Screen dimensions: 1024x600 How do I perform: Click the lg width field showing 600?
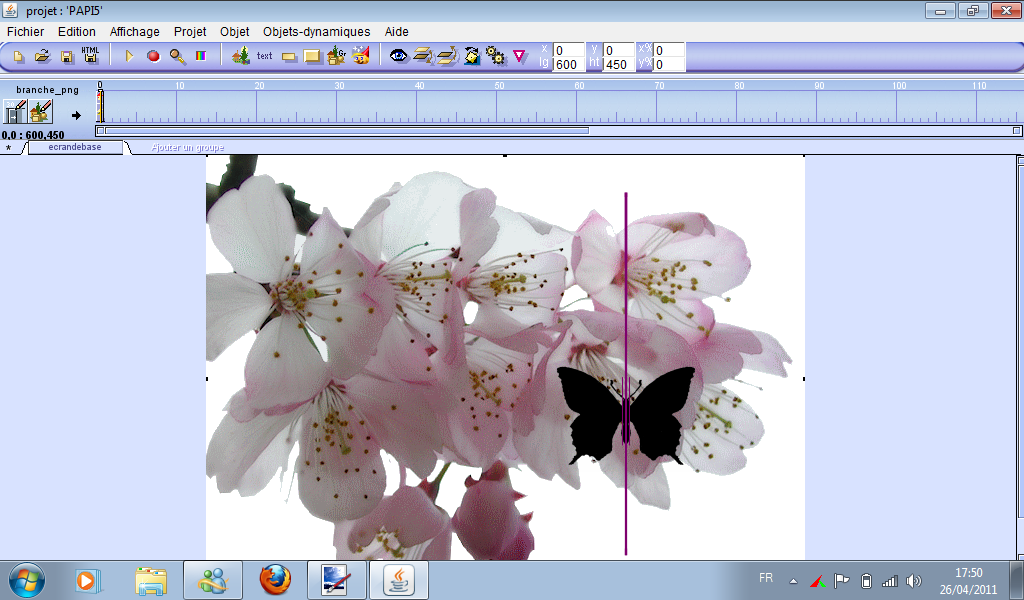click(x=568, y=65)
